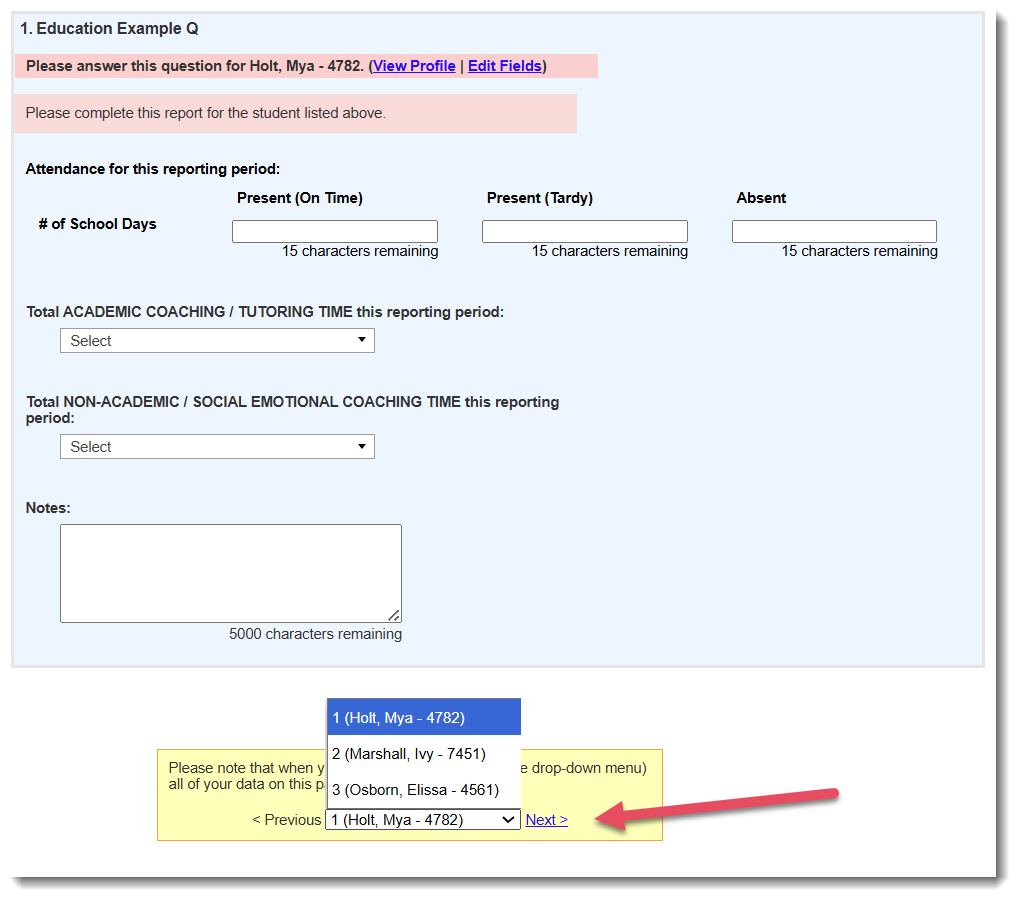Click the Present (On Time) input field
The width and height of the screenshot is (1019, 900).
click(335, 231)
